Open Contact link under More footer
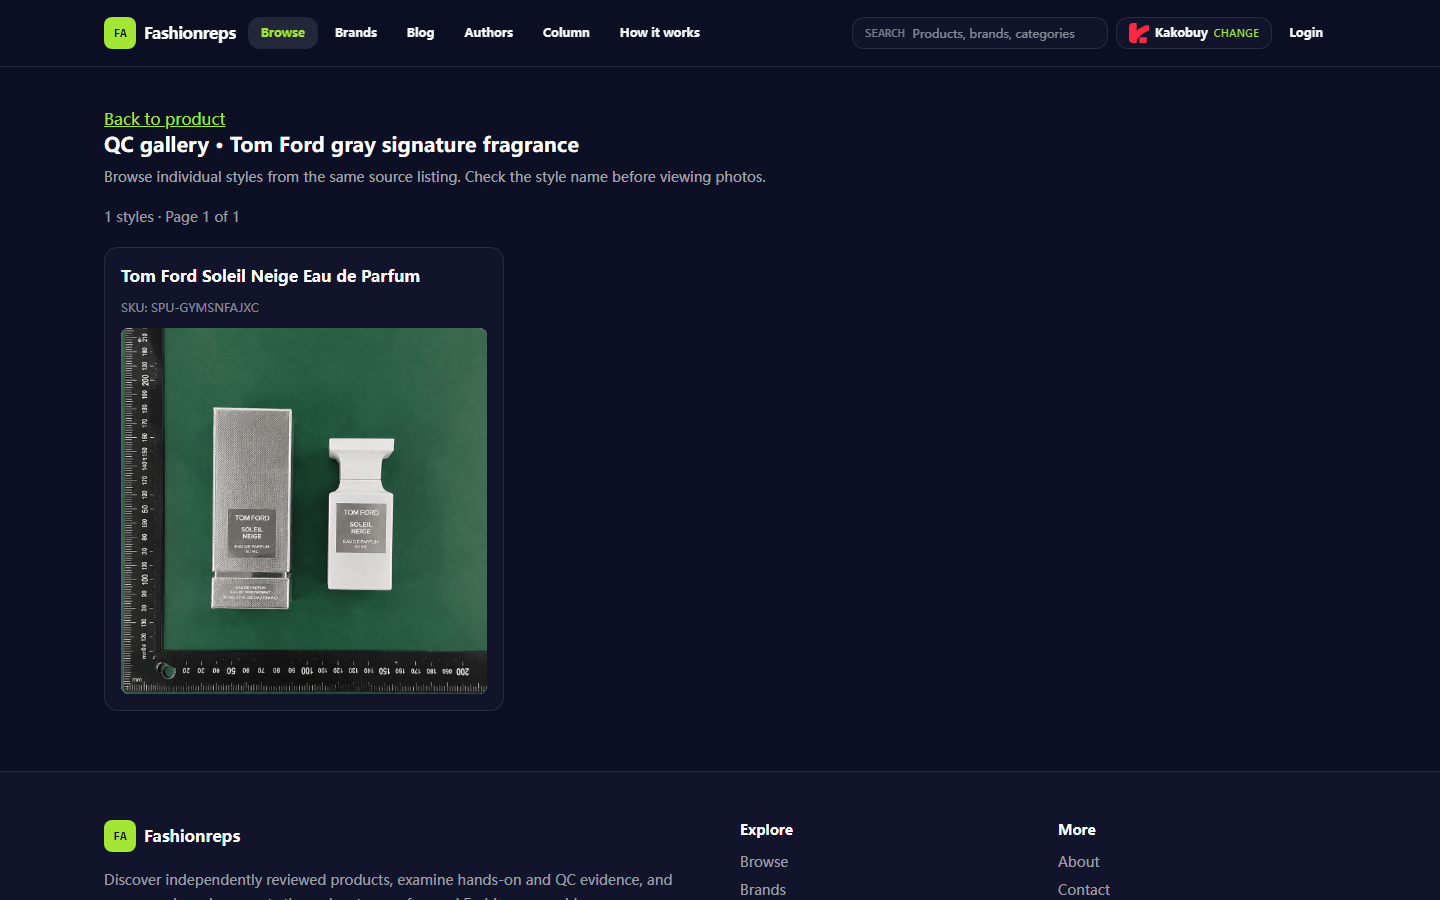1440x900 pixels. pos(1084,890)
